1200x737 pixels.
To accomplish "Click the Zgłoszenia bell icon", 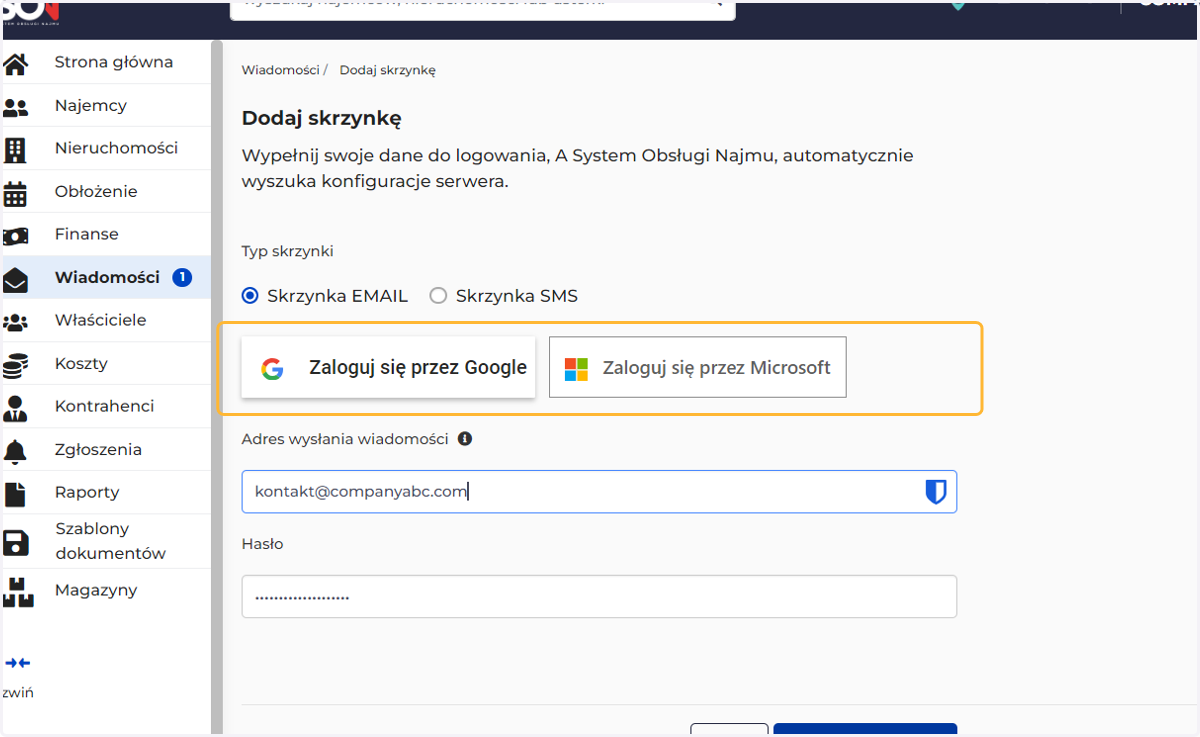I will click(x=15, y=452).
